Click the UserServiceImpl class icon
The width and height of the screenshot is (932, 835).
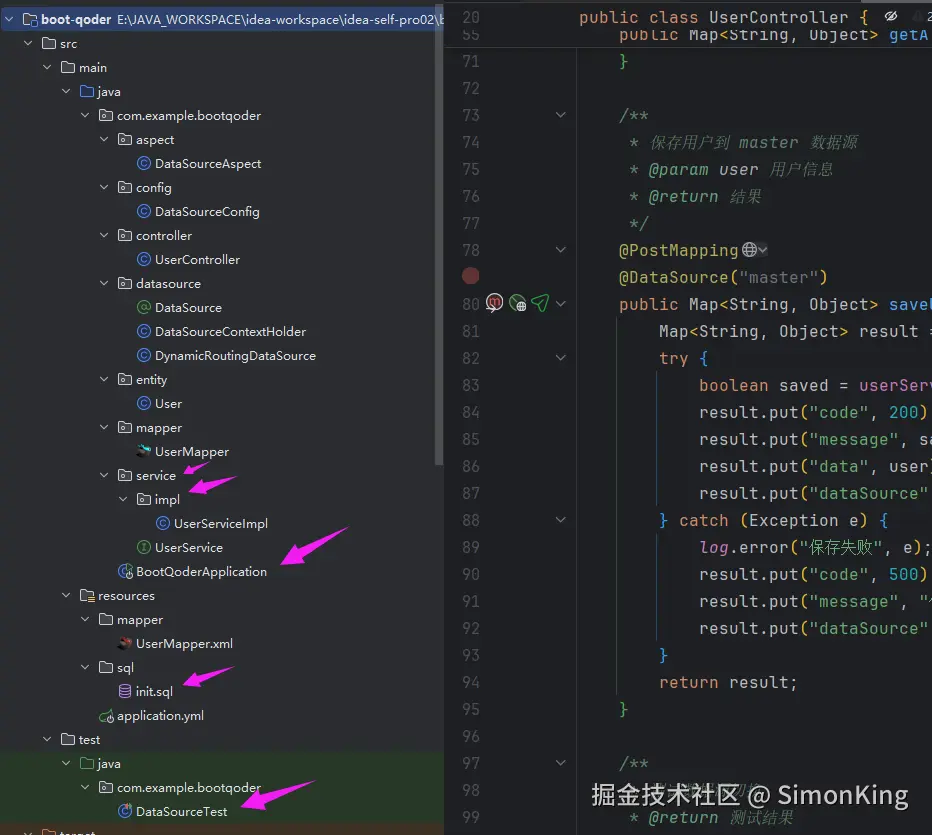[x=162, y=524]
